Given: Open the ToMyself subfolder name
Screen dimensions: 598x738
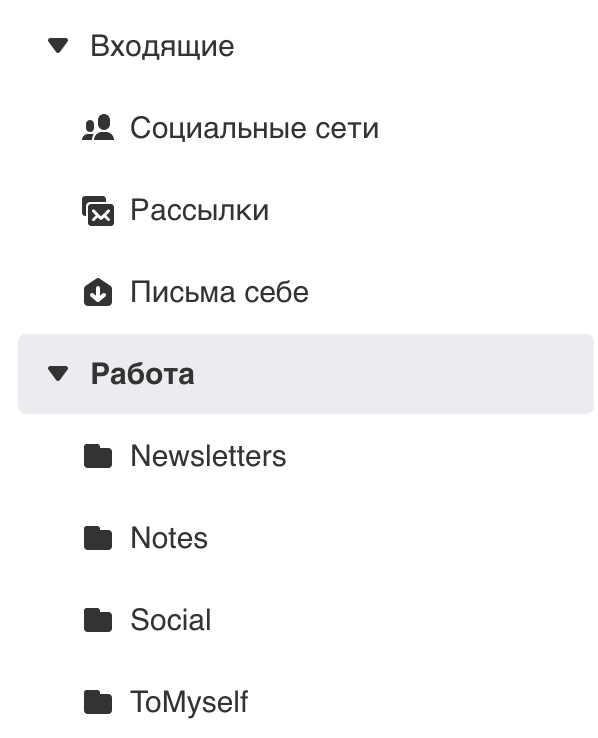Looking at the screenshot, I should (189, 702).
